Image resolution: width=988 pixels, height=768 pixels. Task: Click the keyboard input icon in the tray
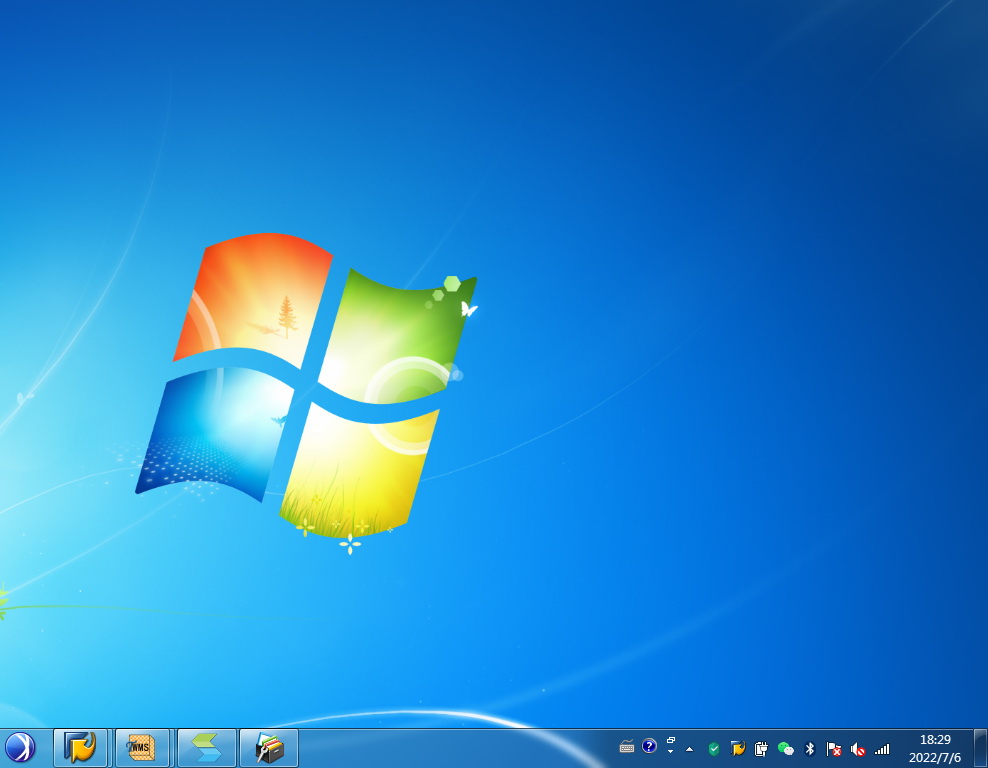pos(626,748)
